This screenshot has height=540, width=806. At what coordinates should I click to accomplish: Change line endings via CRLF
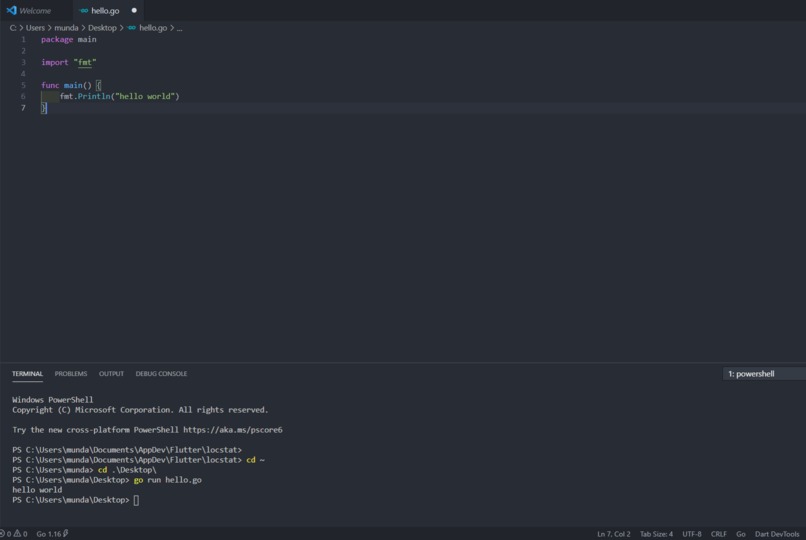click(x=719, y=534)
